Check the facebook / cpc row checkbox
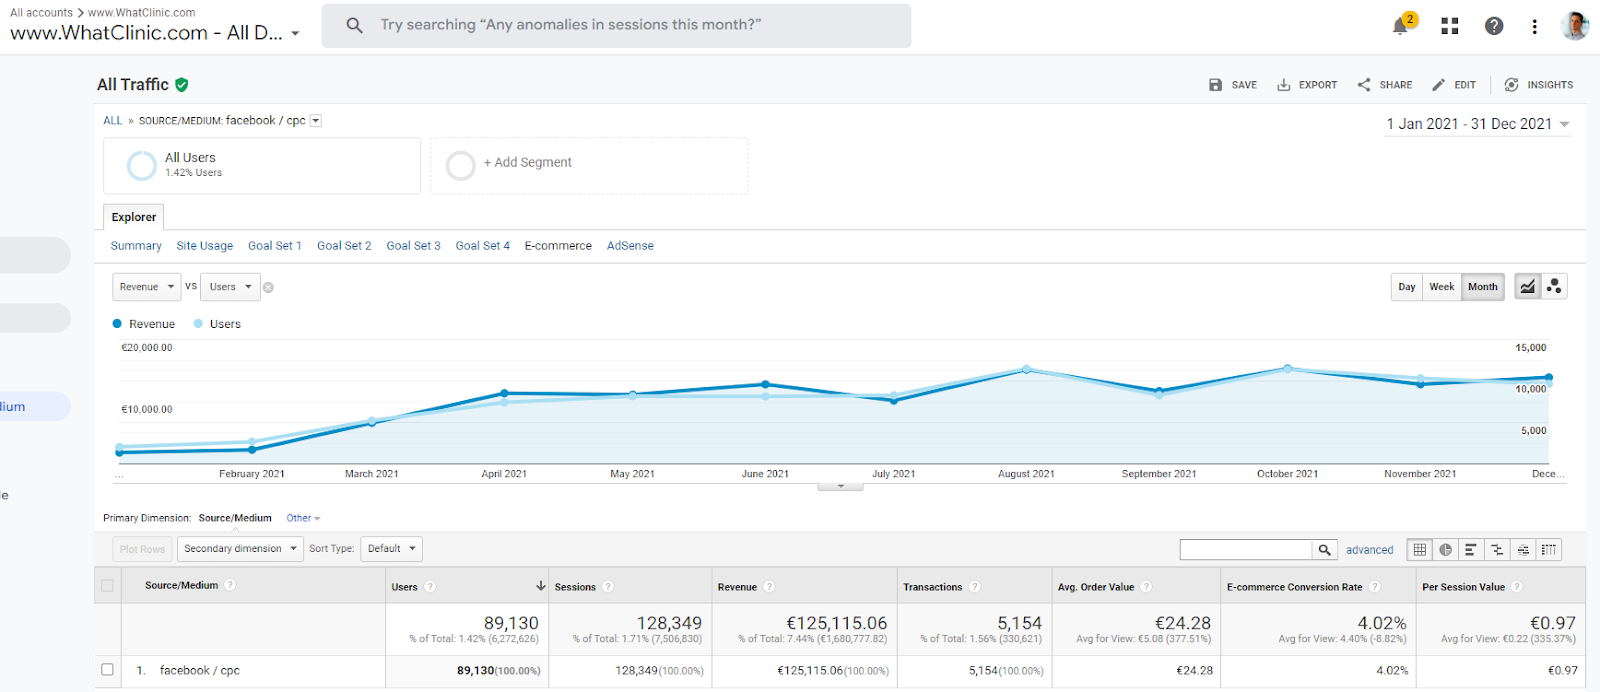1600x692 pixels. click(107, 670)
